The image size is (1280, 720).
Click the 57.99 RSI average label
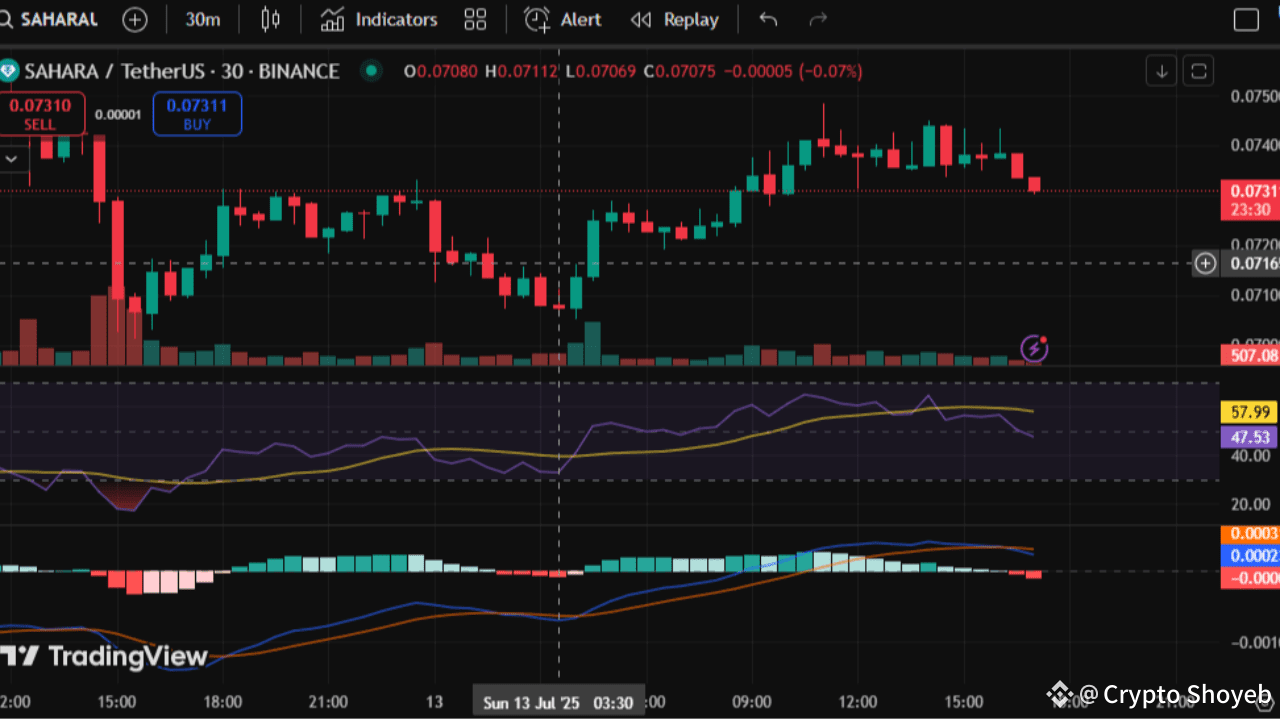[x=1251, y=412]
